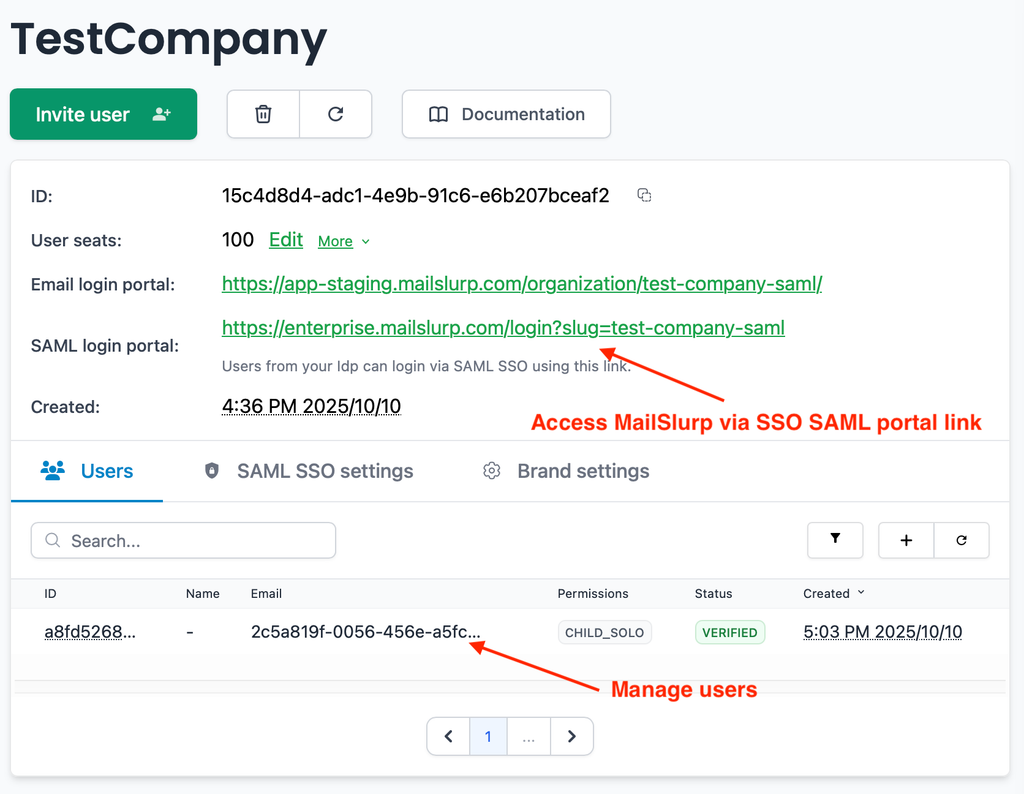Image resolution: width=1024 pixels, height=794 pixels.
Task: Go to previous page with left chevron
Action: (449, 737)
